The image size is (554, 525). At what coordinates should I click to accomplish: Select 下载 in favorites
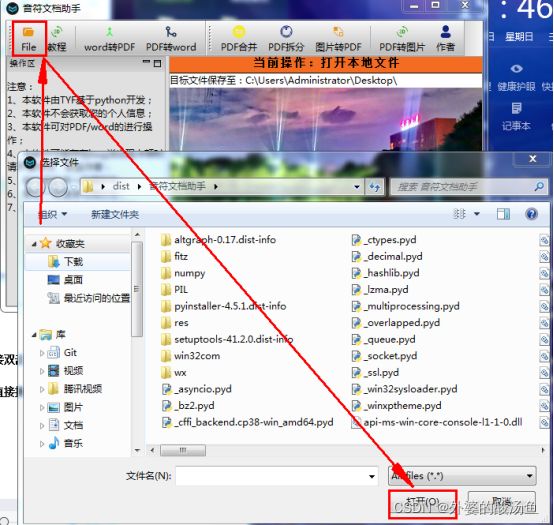[x=66, y=262]
